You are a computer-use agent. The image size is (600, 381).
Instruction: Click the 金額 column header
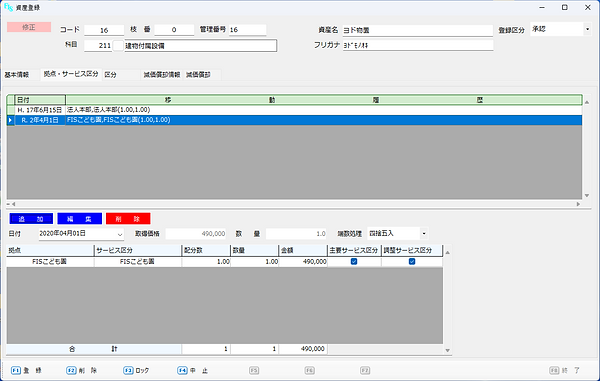pos(303,251)
